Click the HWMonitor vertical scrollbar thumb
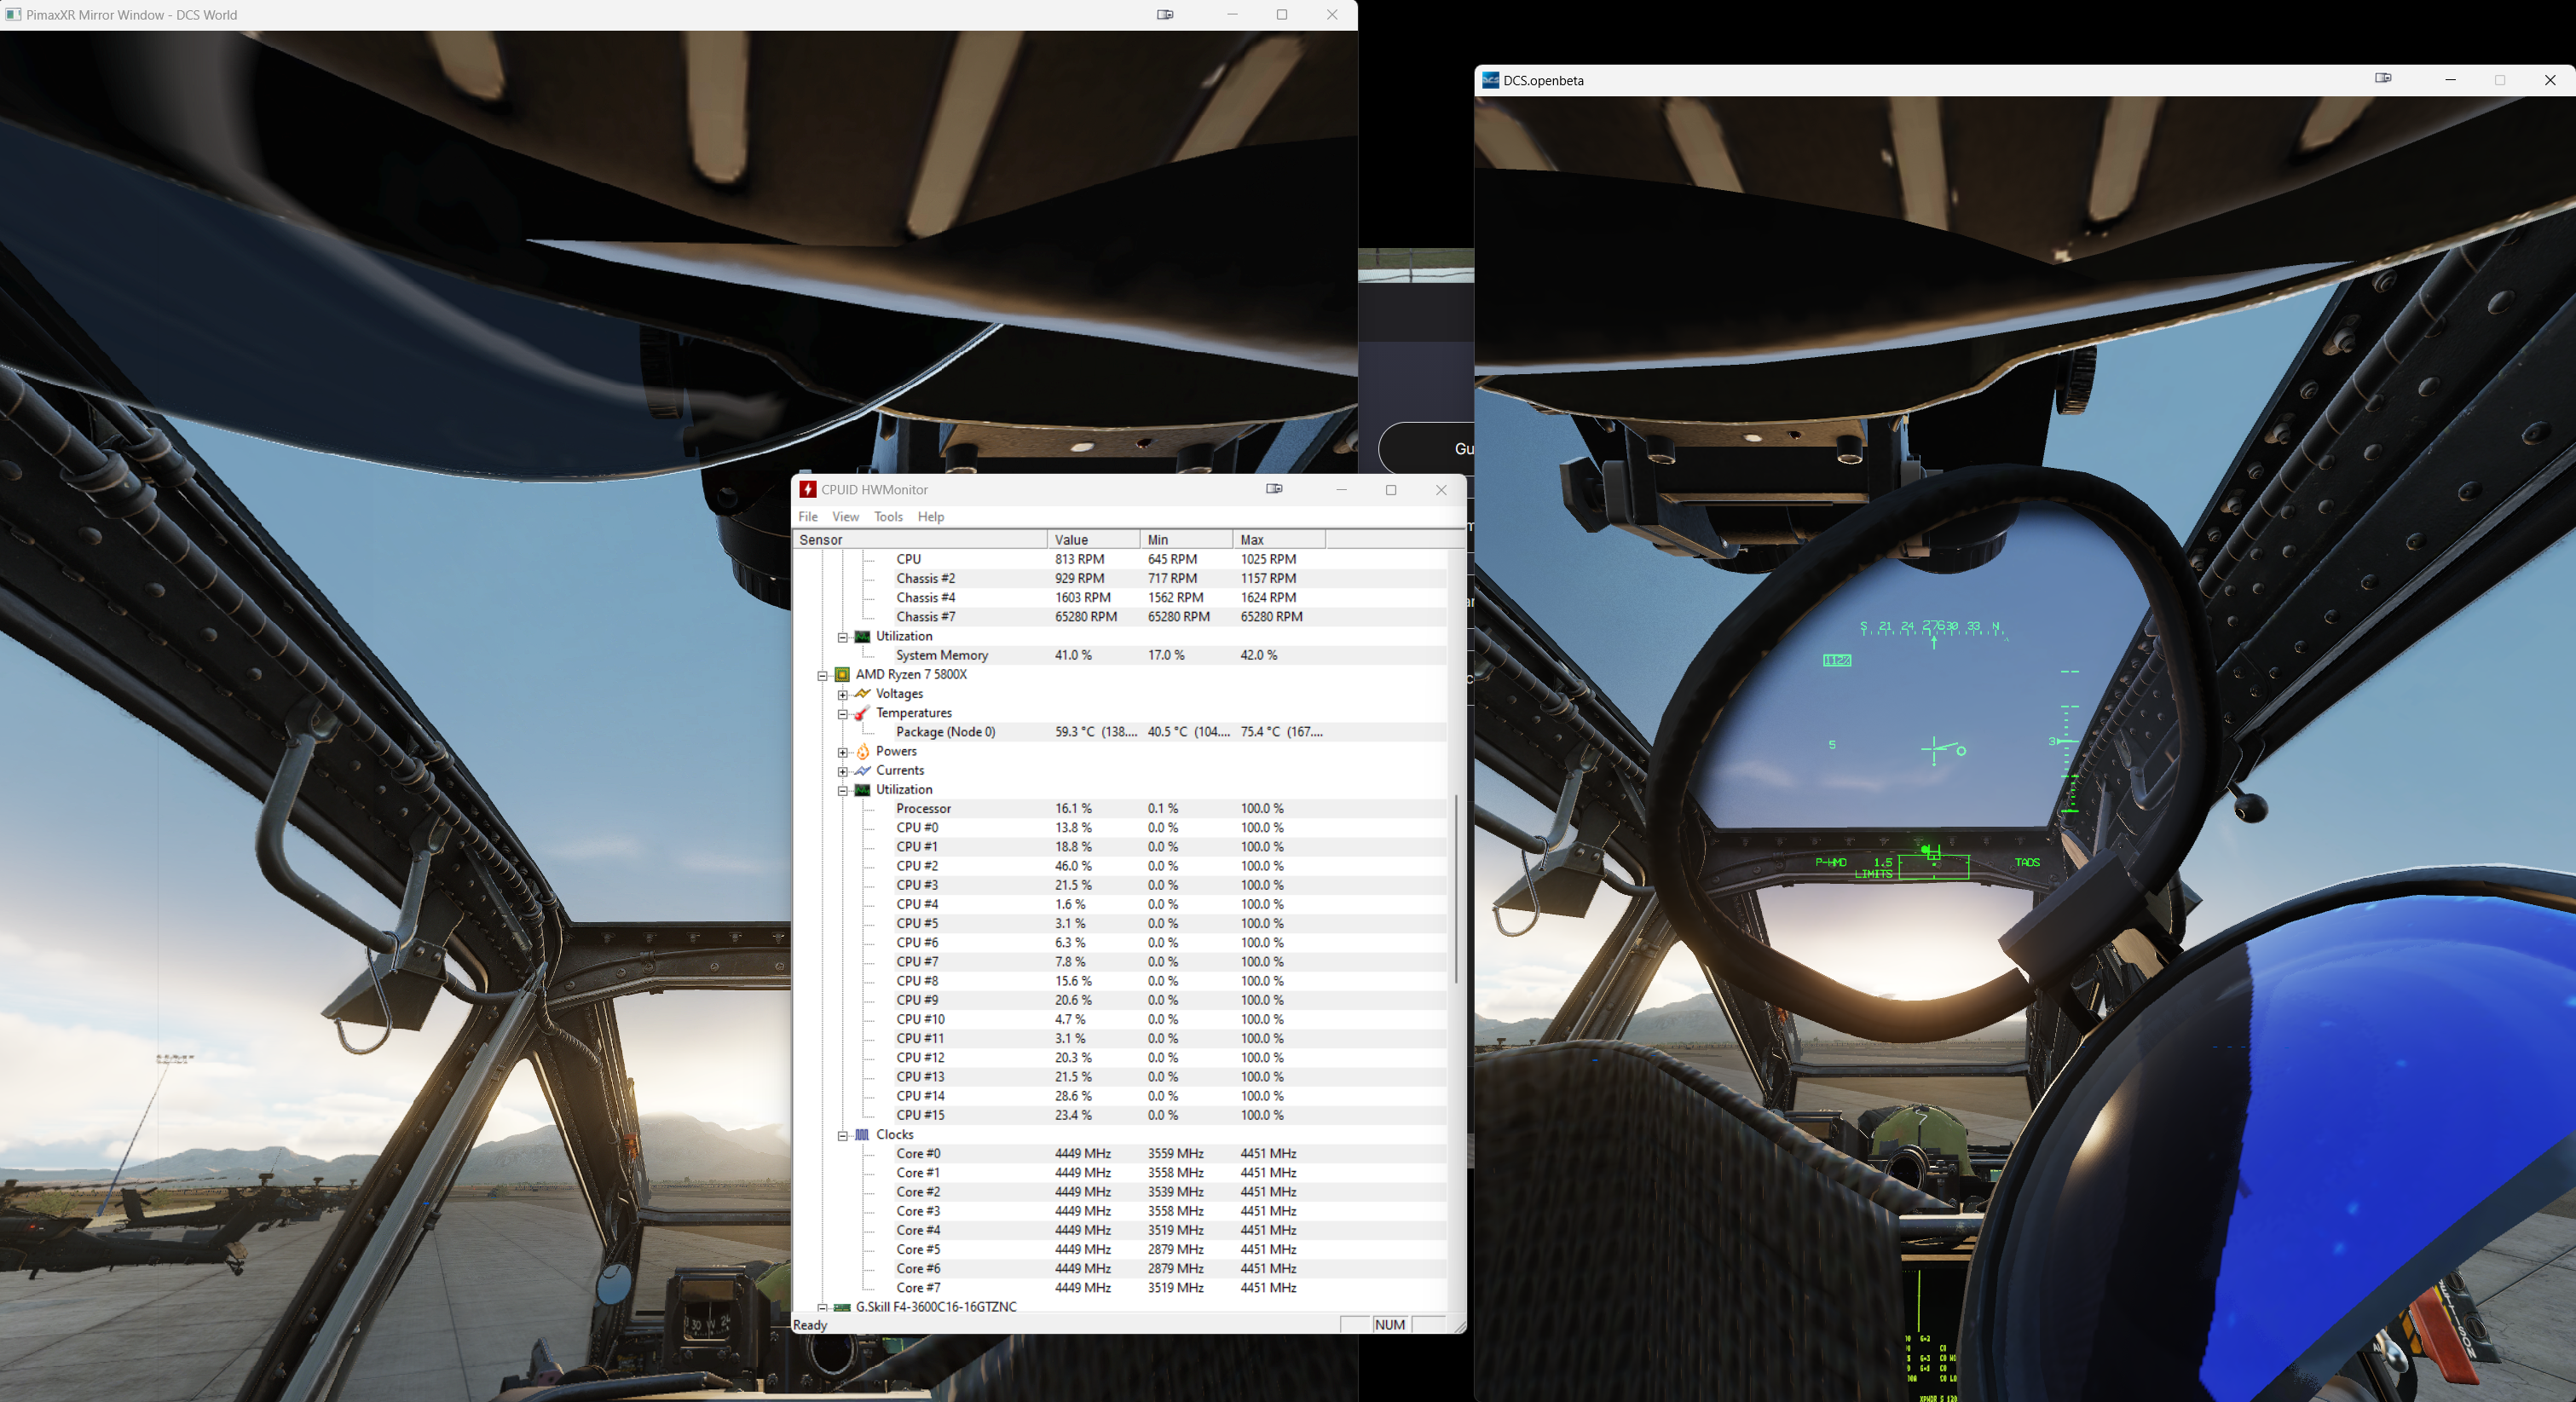Viewport: 2576px width, 1402px height. [x=1456, y=889]
